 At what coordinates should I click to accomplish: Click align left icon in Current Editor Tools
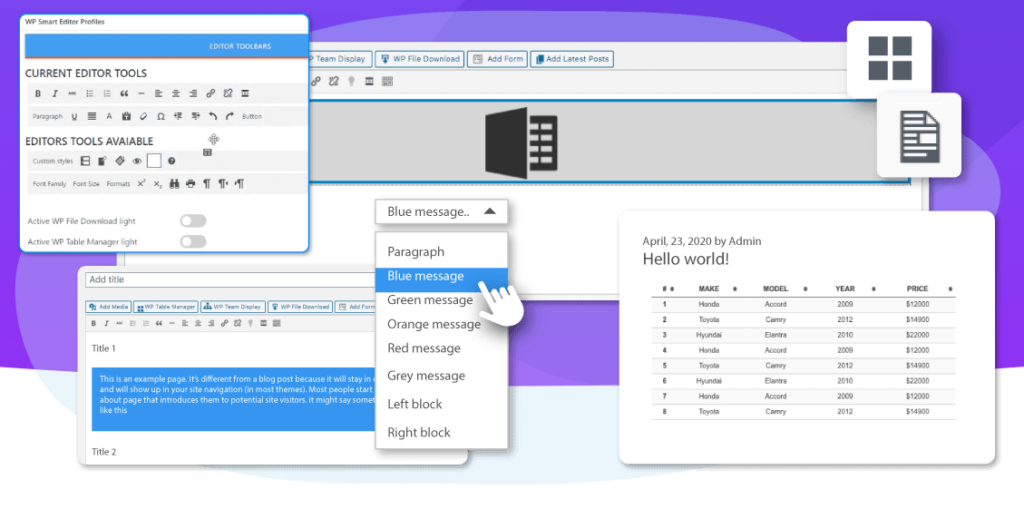tap(159, 93)
